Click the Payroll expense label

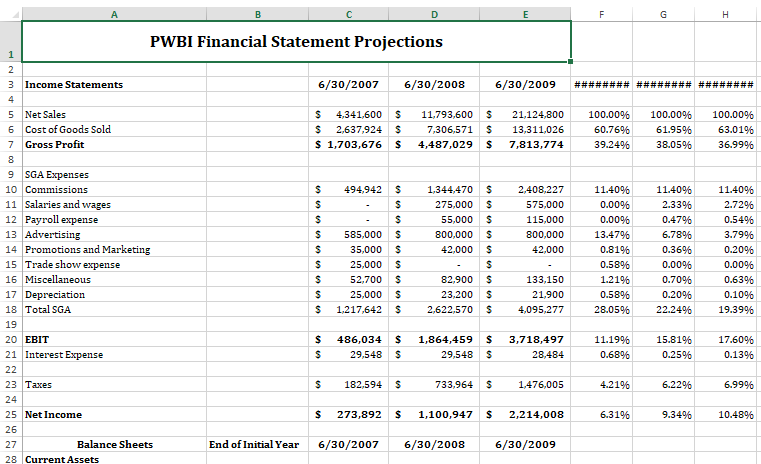pyautogui.click(x=62, y=220)
